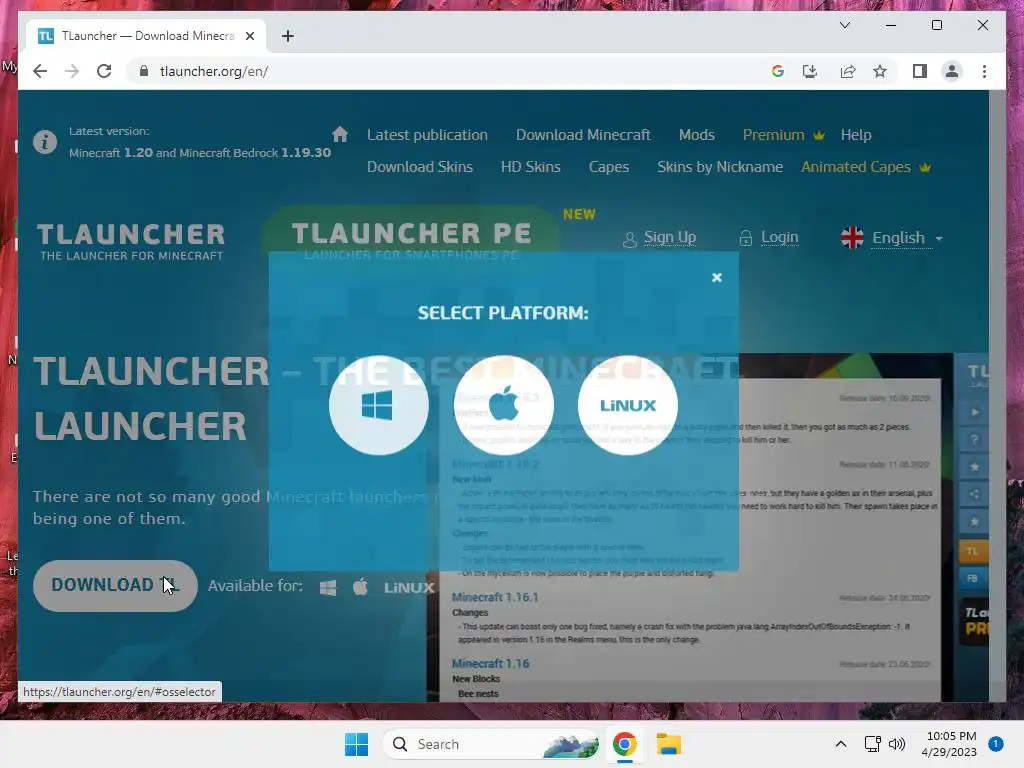Click the Login padlock icon

[746, 238]
